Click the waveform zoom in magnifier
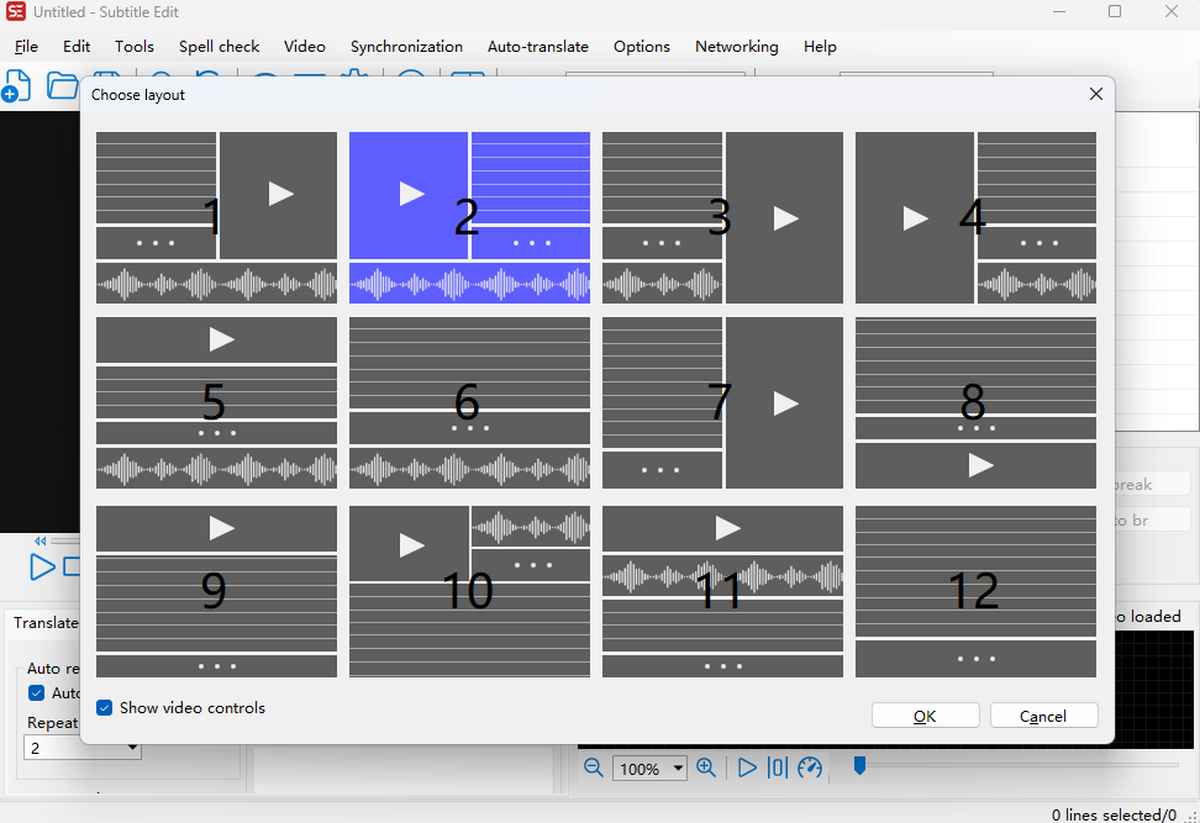 (x=706, y=768)
